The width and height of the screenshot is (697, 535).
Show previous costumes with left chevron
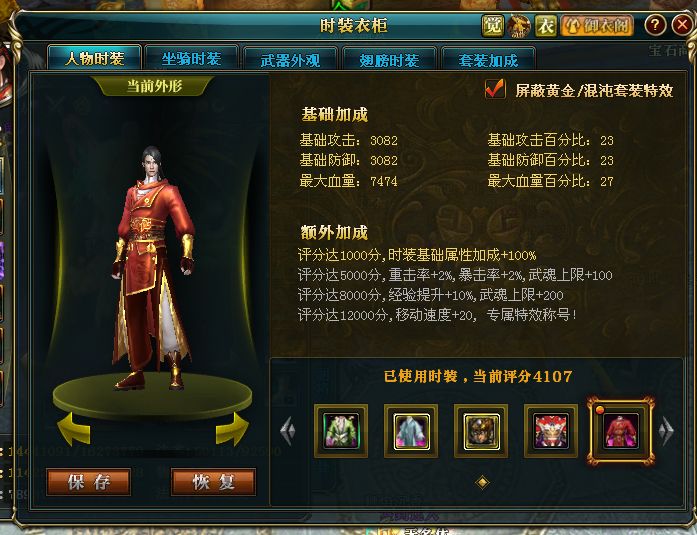(x=288, y=431)
